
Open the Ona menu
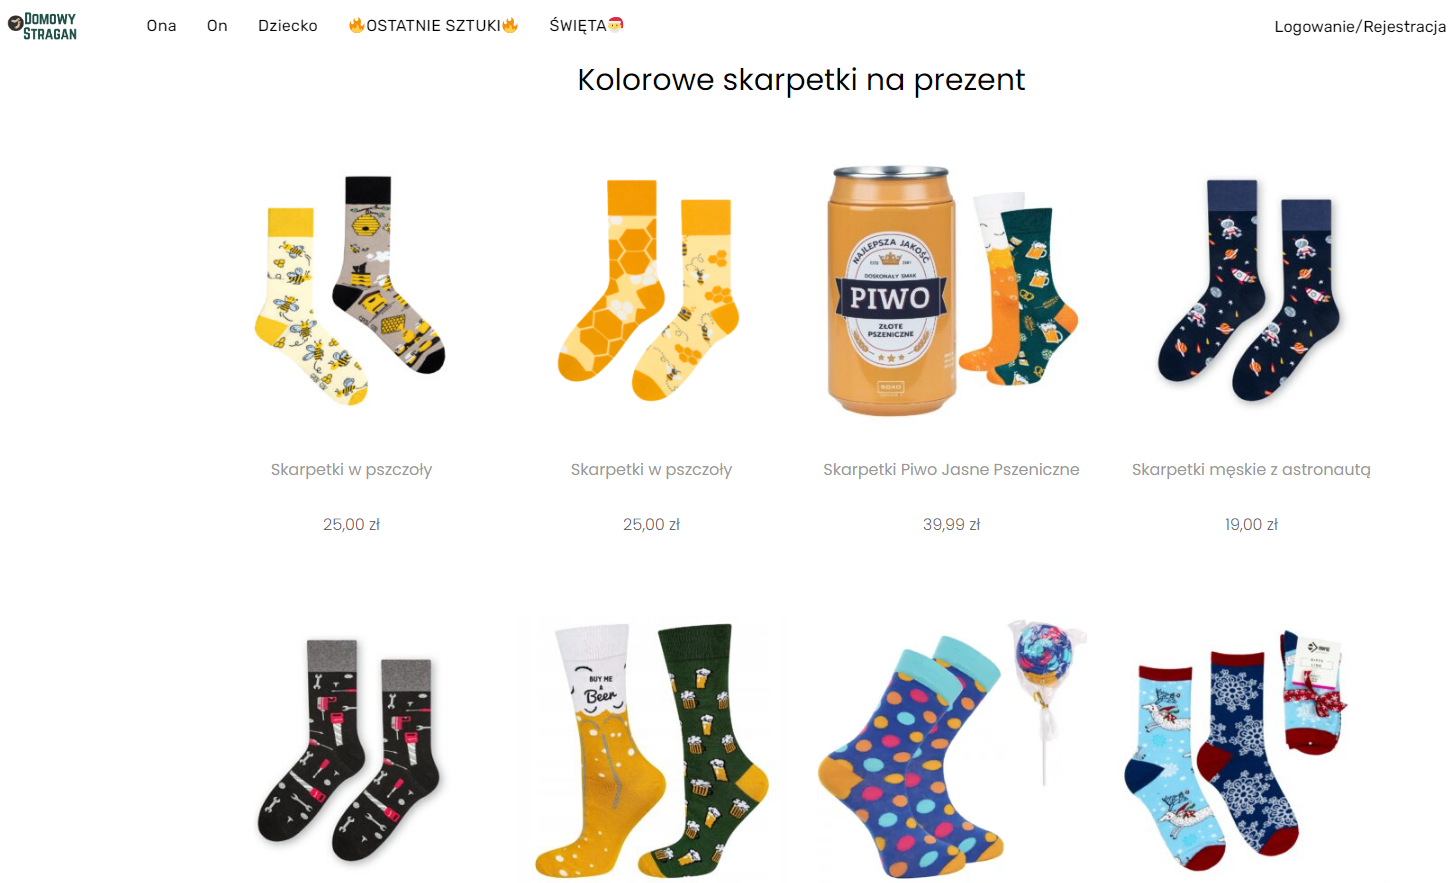point(161,26)
